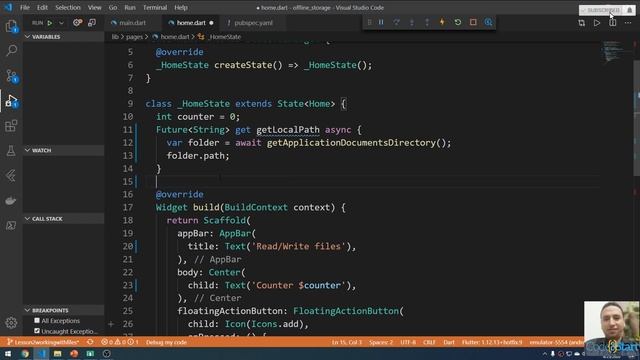The width and height of the screenshot is (640, 360).
Task: Click the git branch status item
Action: click(x=43, y=342)
